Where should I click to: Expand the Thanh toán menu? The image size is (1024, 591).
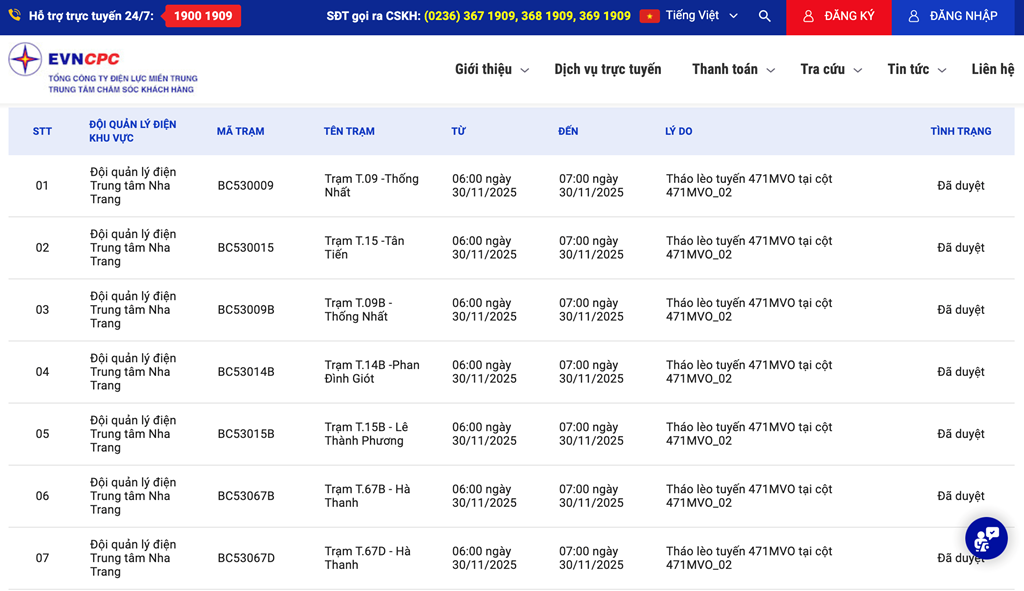point(732,69)
